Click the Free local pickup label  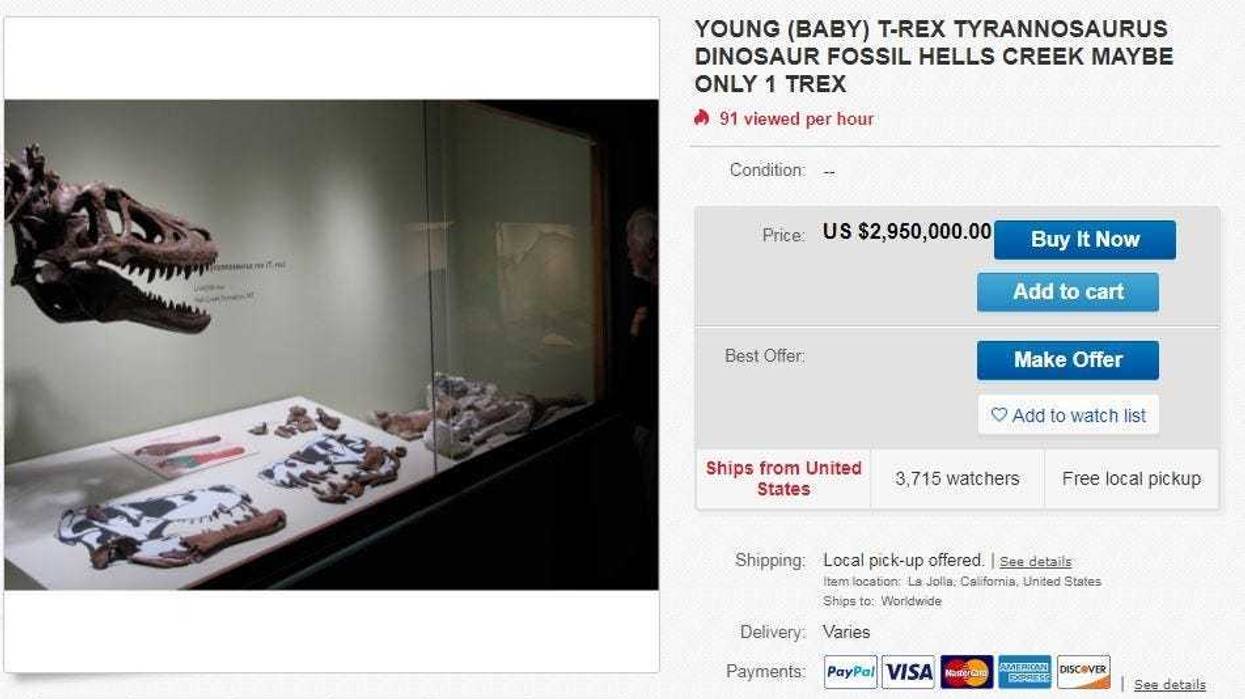[1131, 478]
